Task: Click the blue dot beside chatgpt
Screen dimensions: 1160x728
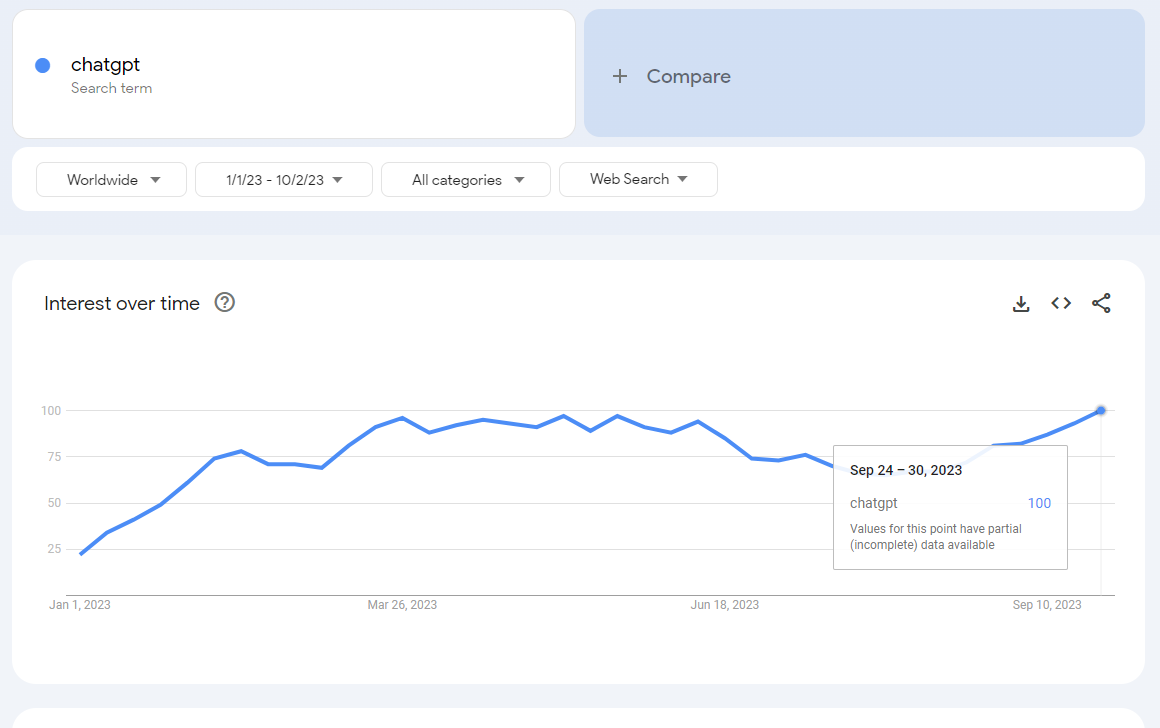Action: point(43,66)
